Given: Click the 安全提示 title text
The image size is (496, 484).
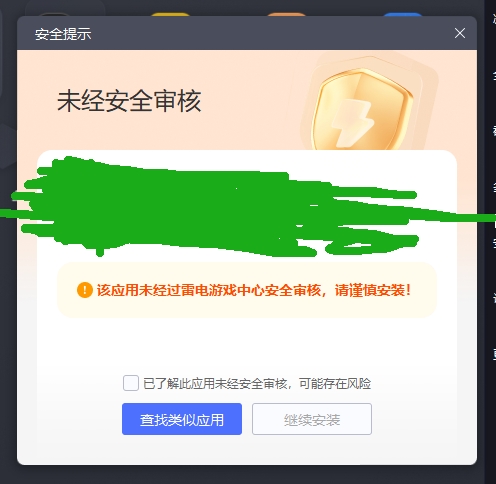Looking at the screenshot, I should tap(63, 34).
